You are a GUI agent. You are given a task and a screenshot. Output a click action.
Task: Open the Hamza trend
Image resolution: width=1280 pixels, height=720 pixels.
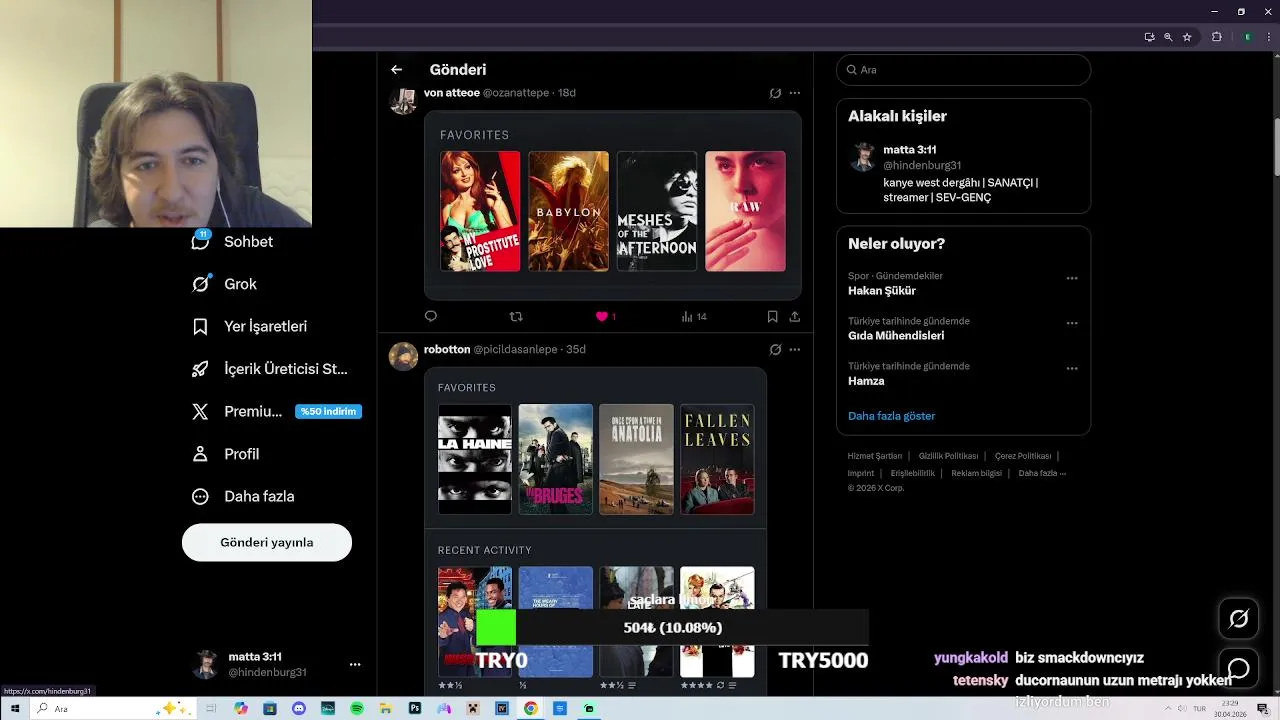[x=866, y=381]
